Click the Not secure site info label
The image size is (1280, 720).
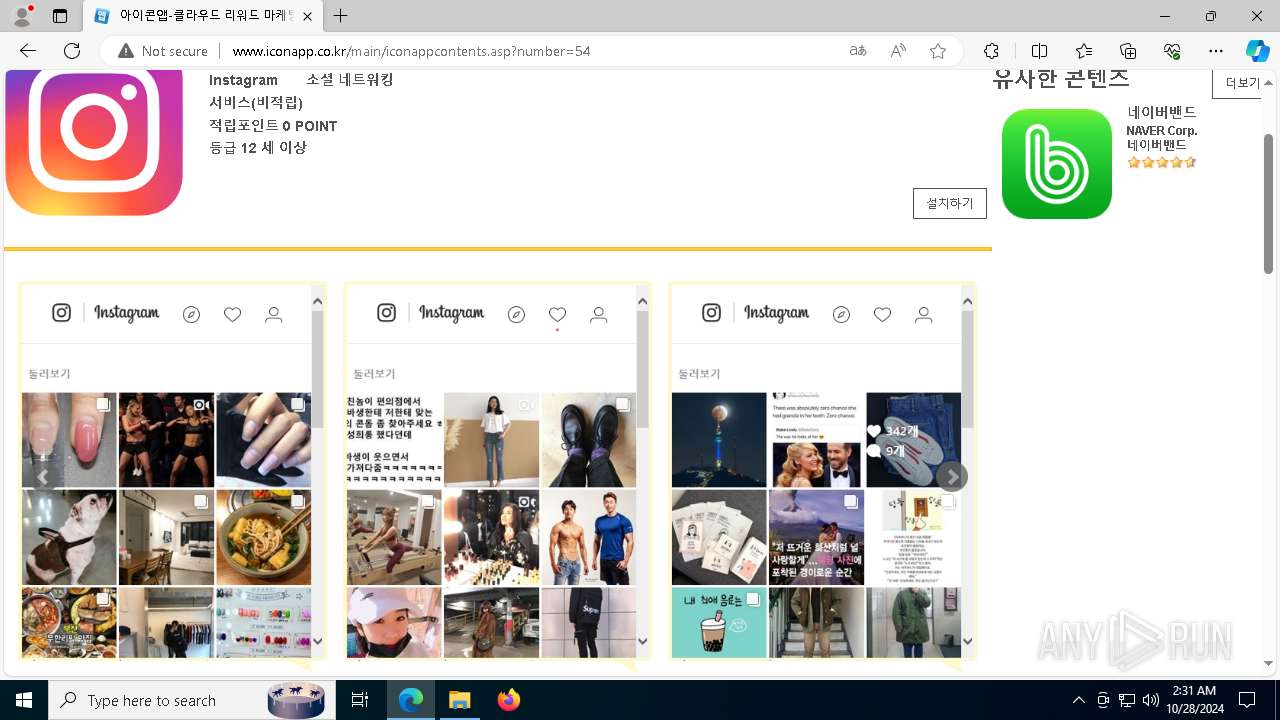click(163, 51)
